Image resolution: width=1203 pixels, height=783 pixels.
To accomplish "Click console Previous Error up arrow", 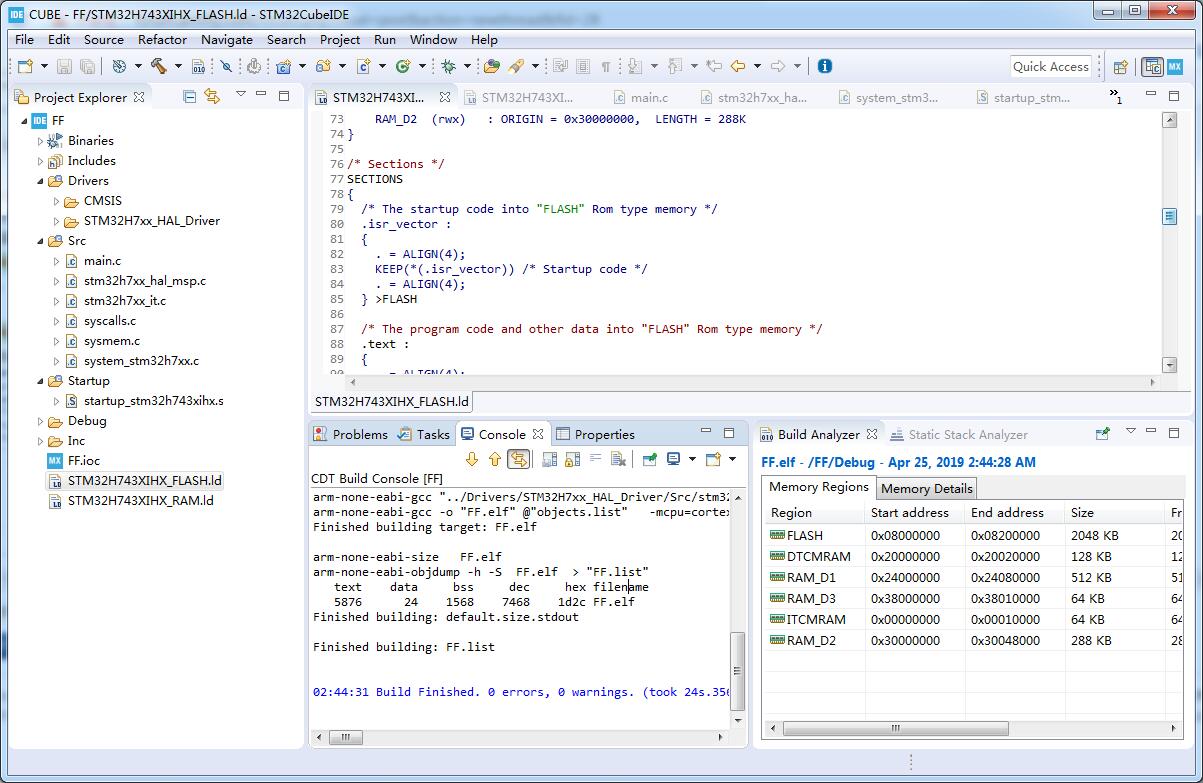I will point(494,459).
